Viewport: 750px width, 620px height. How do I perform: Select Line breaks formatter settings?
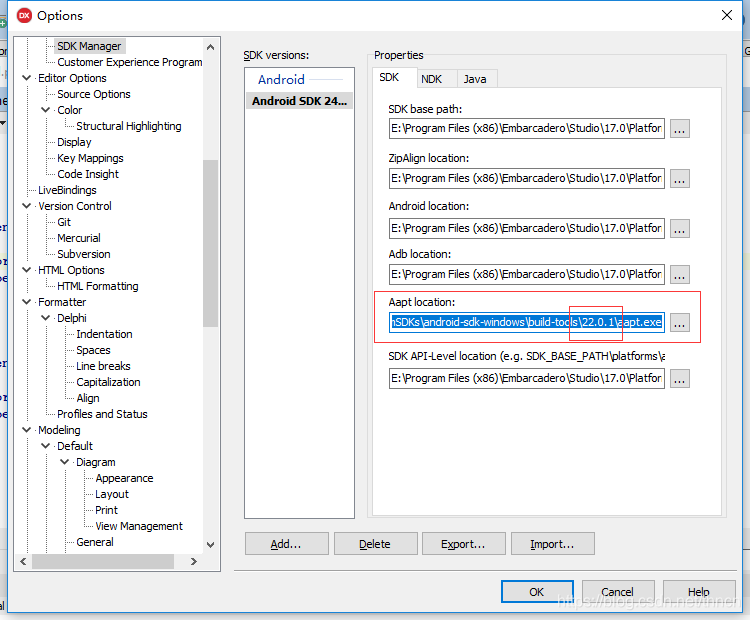[x=103, y=366]
